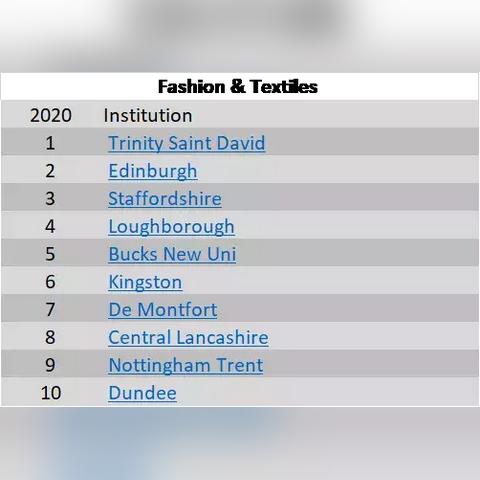480x480 pixels.
Task: Open the Staffordshire link
Action: click(165, 199)
